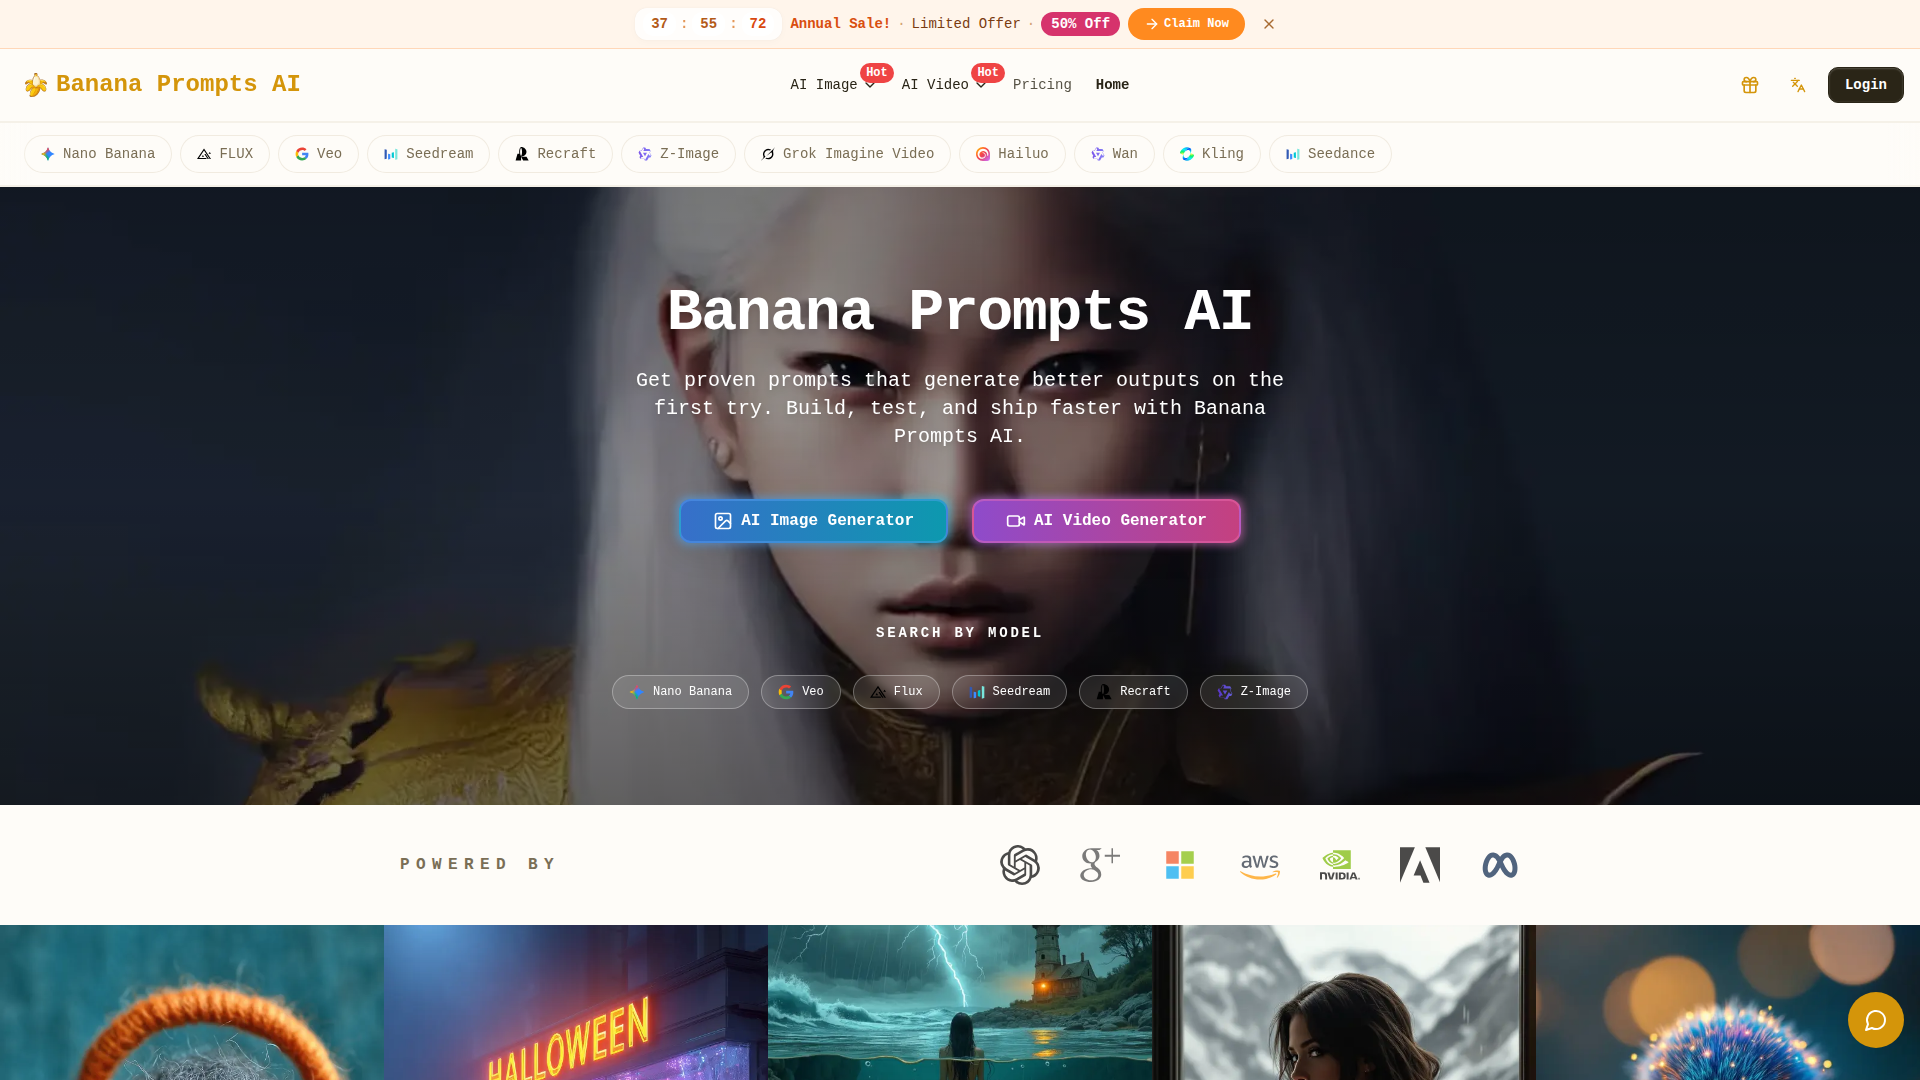Click the Claim Now sale button
This screenshot has width=1920, height=1080.
pyautogui.click(x=1186, y=24)
